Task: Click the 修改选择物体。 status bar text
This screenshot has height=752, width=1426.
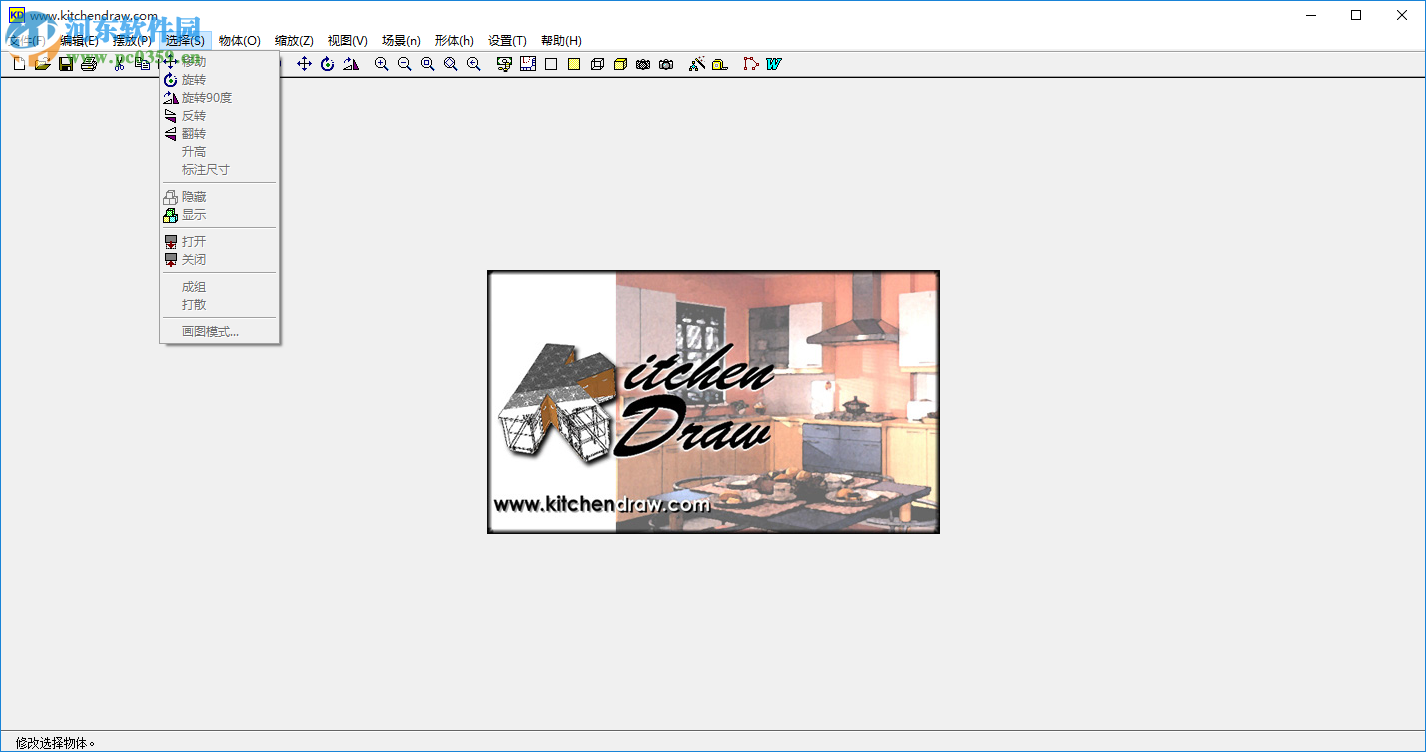Action: click(x=56, y=743)
